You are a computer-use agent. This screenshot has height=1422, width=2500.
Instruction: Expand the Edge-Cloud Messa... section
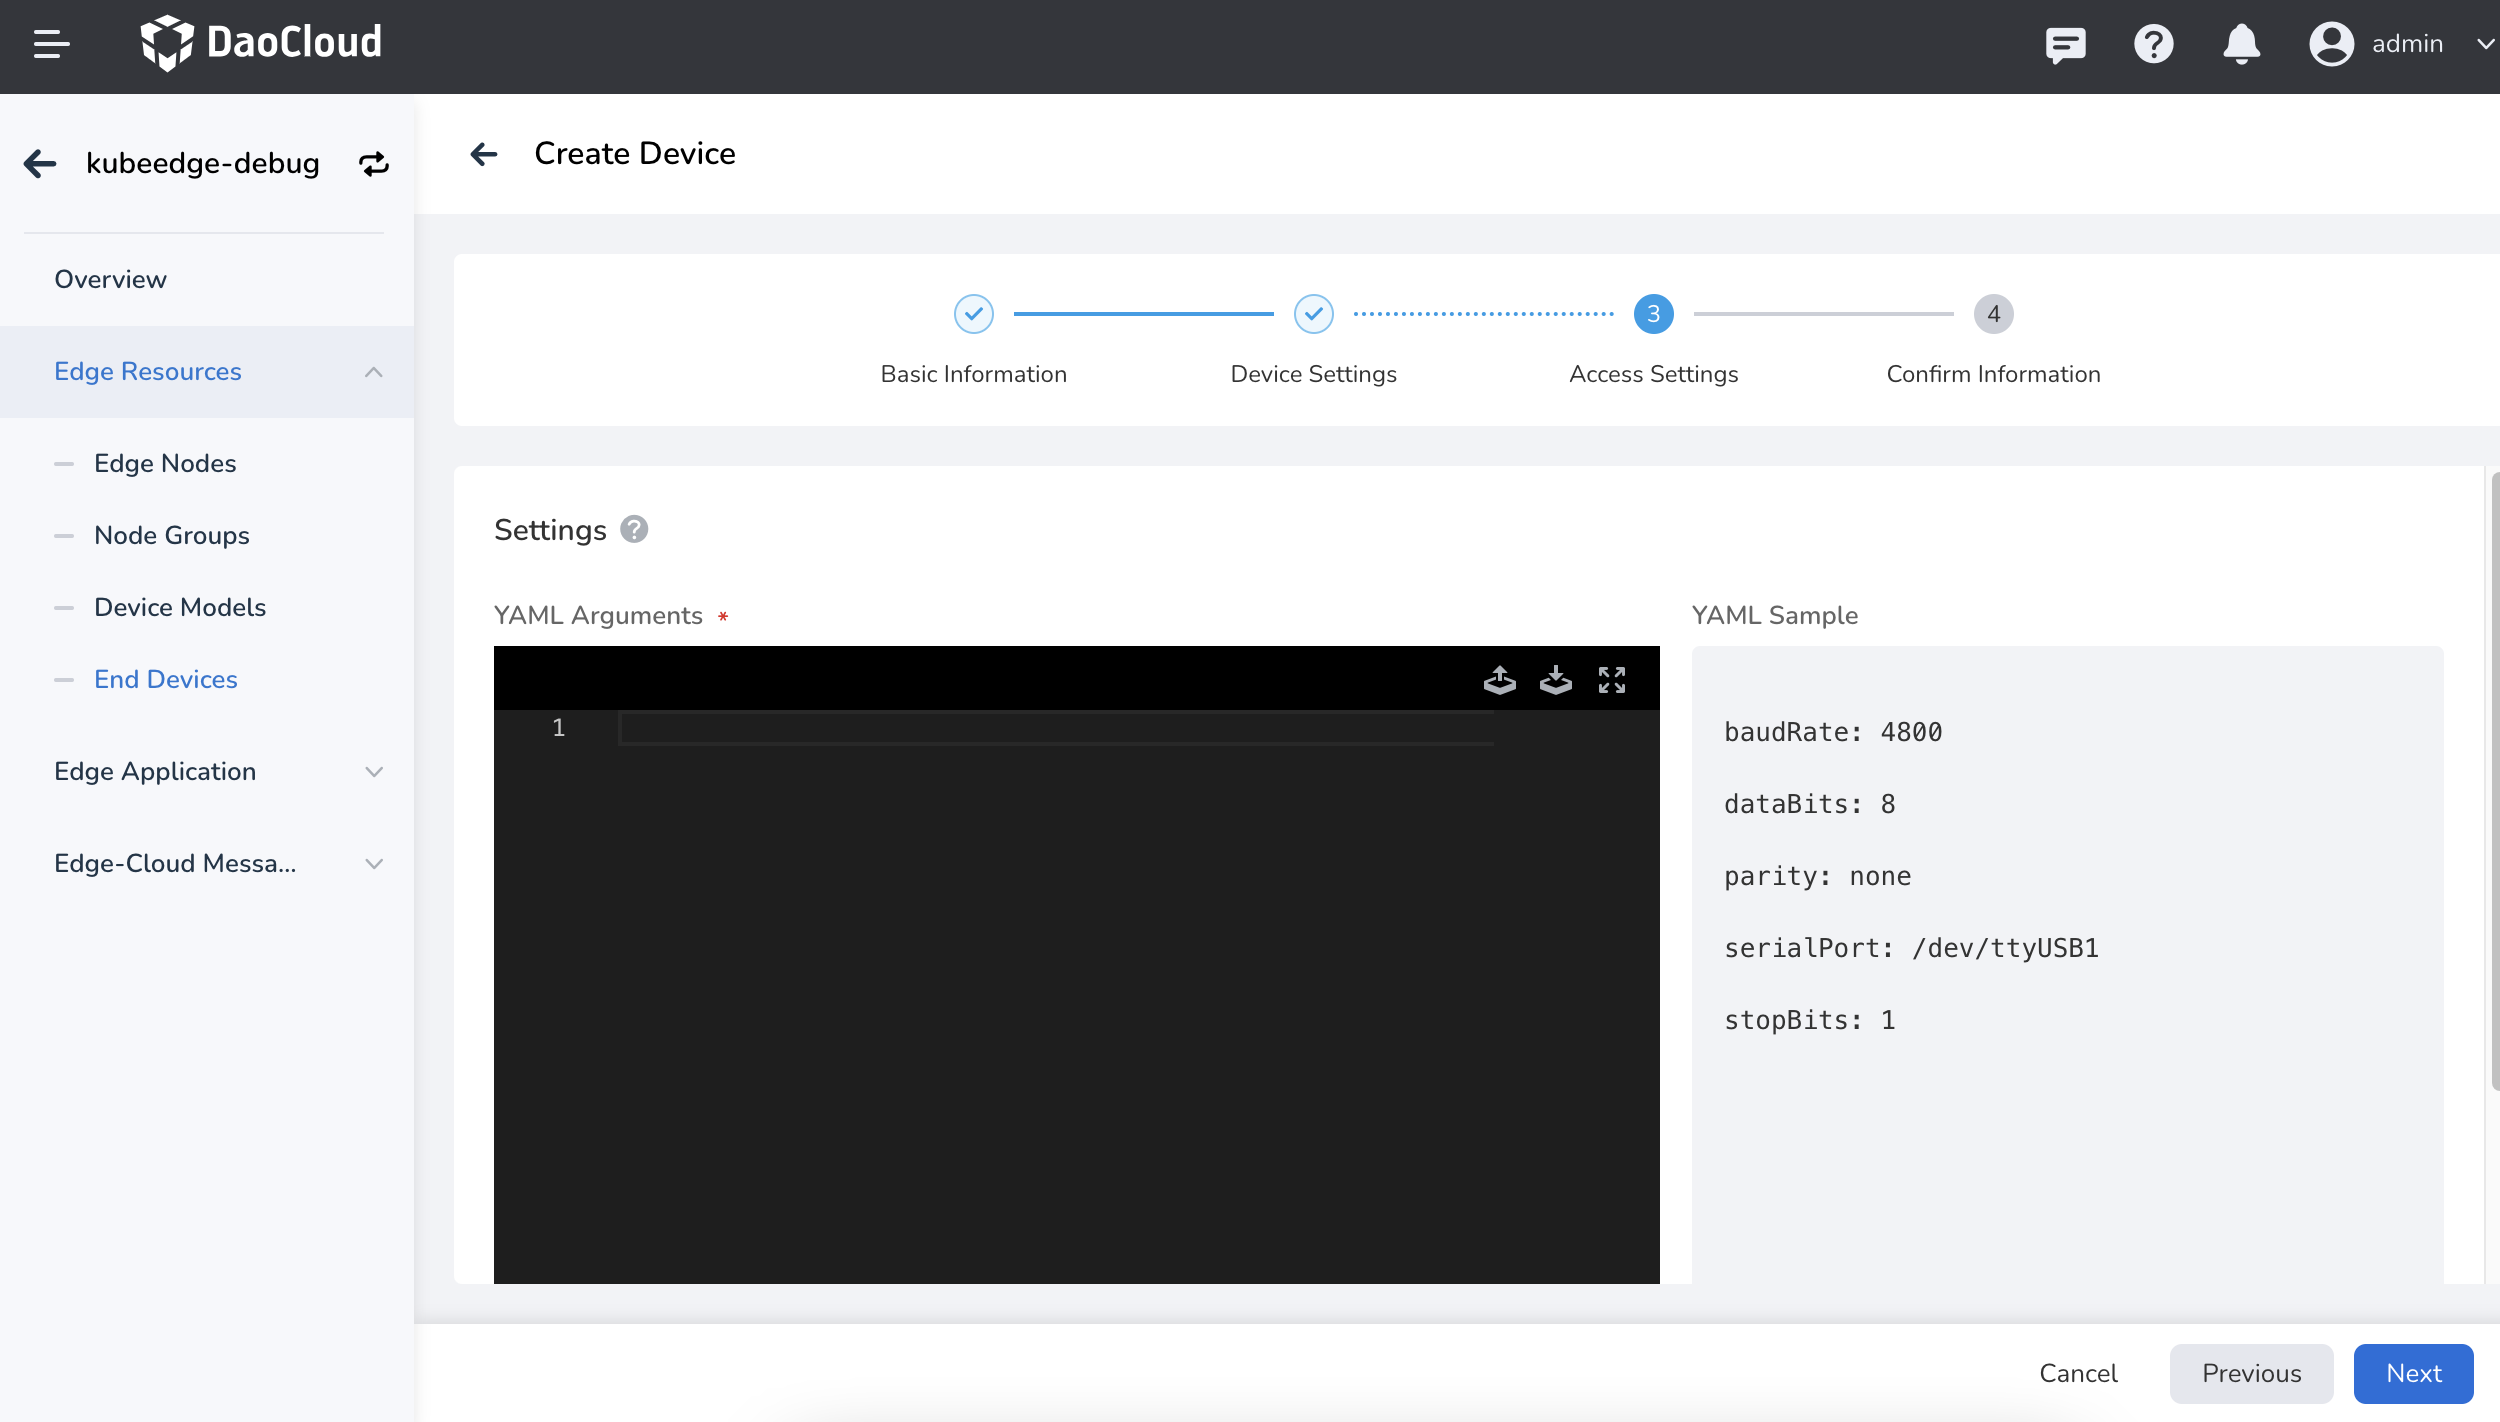pyautogui.click(x=373, y=863)
